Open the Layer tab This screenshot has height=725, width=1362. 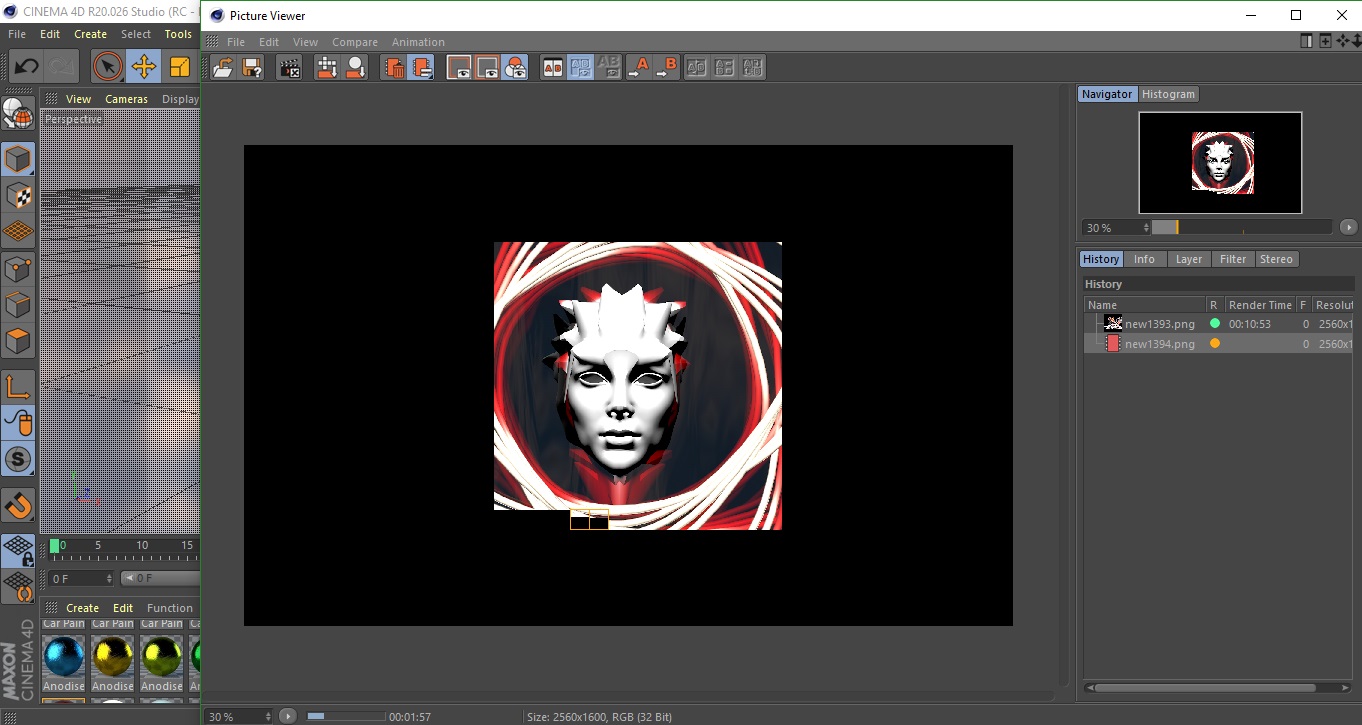pos(1189,259)
